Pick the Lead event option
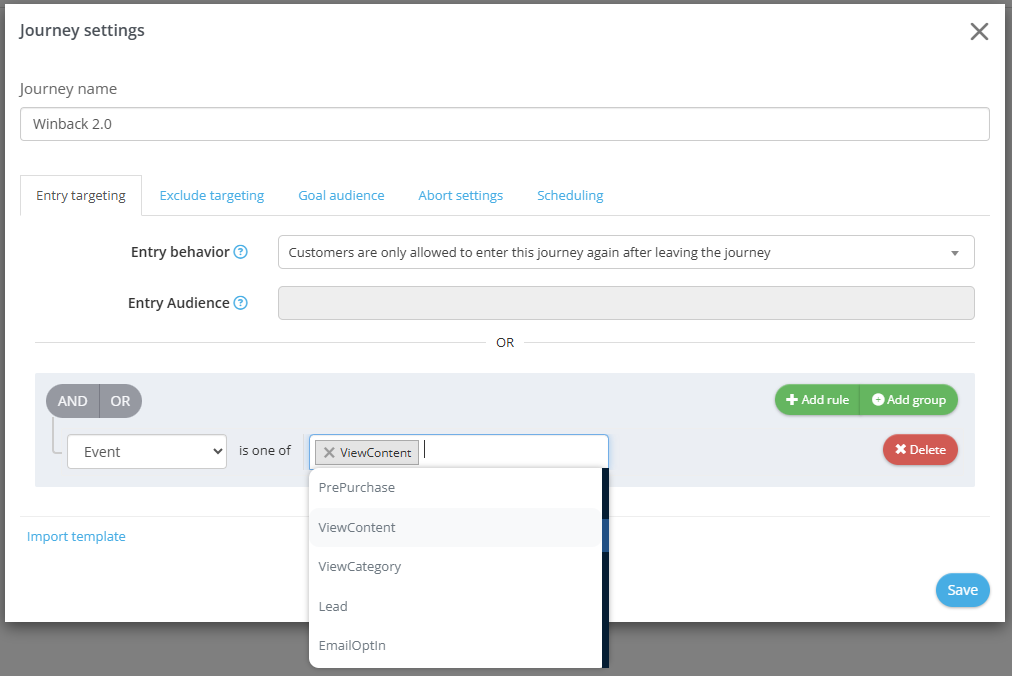 (333, 606)
